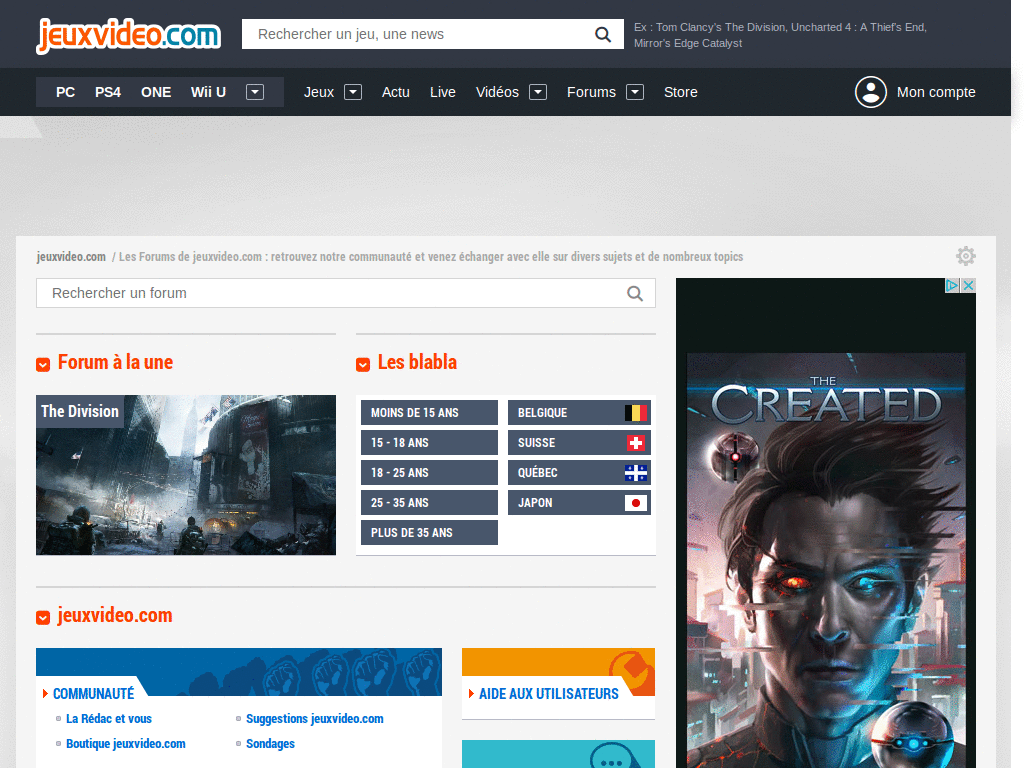
Task: Click the jeuxvideo.com breadcrumb link
Action: click(71, 257)
